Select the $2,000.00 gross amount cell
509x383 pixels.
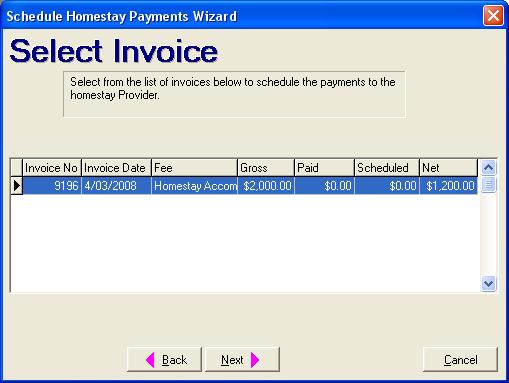click(266, 186)
